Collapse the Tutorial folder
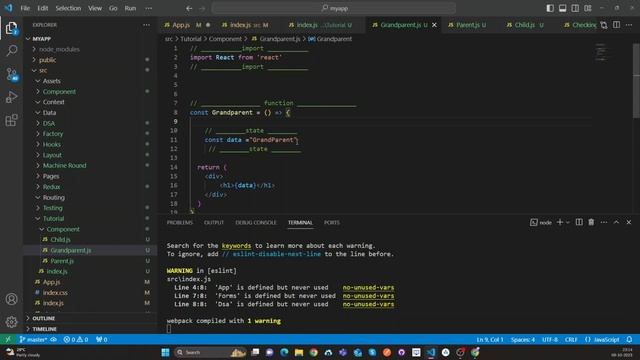 pyautogui.click(x=53, y=218)
